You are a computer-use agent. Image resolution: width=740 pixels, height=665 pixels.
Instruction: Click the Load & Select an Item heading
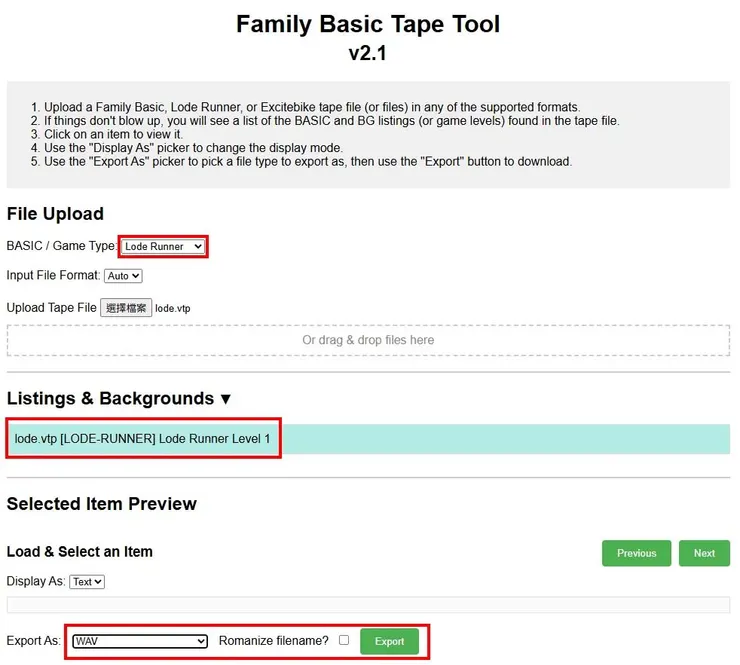click(80, 552)
